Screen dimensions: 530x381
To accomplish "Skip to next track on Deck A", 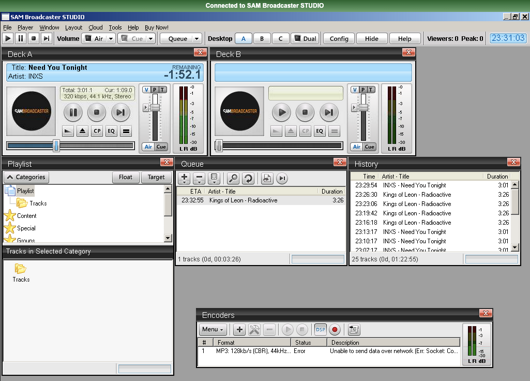I will coord(120,112).
